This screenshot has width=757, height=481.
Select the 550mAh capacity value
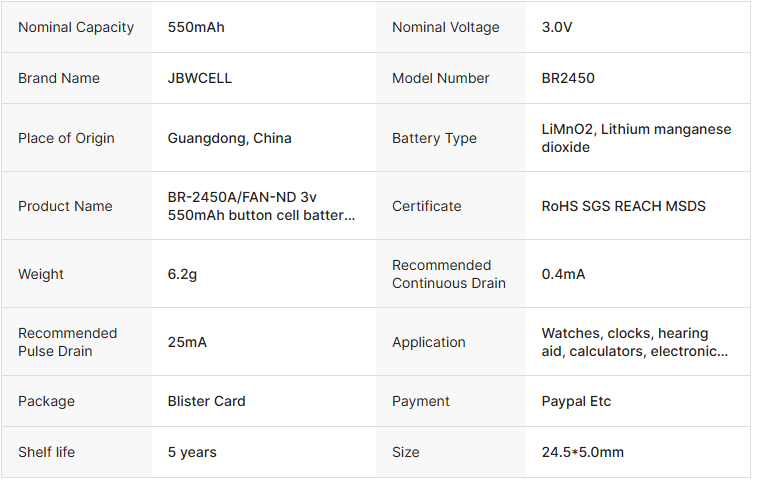[x=196, y=27]
